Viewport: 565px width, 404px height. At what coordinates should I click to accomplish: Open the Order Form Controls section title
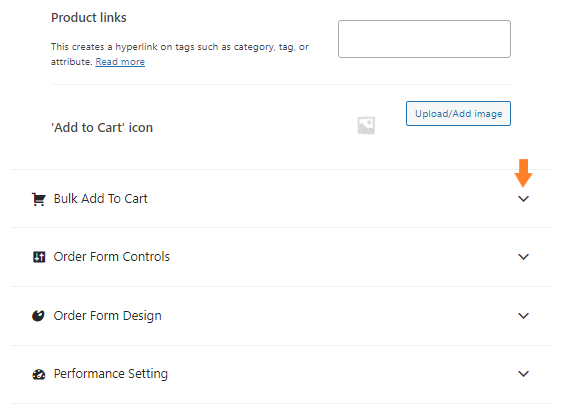(x=112, y=257)
